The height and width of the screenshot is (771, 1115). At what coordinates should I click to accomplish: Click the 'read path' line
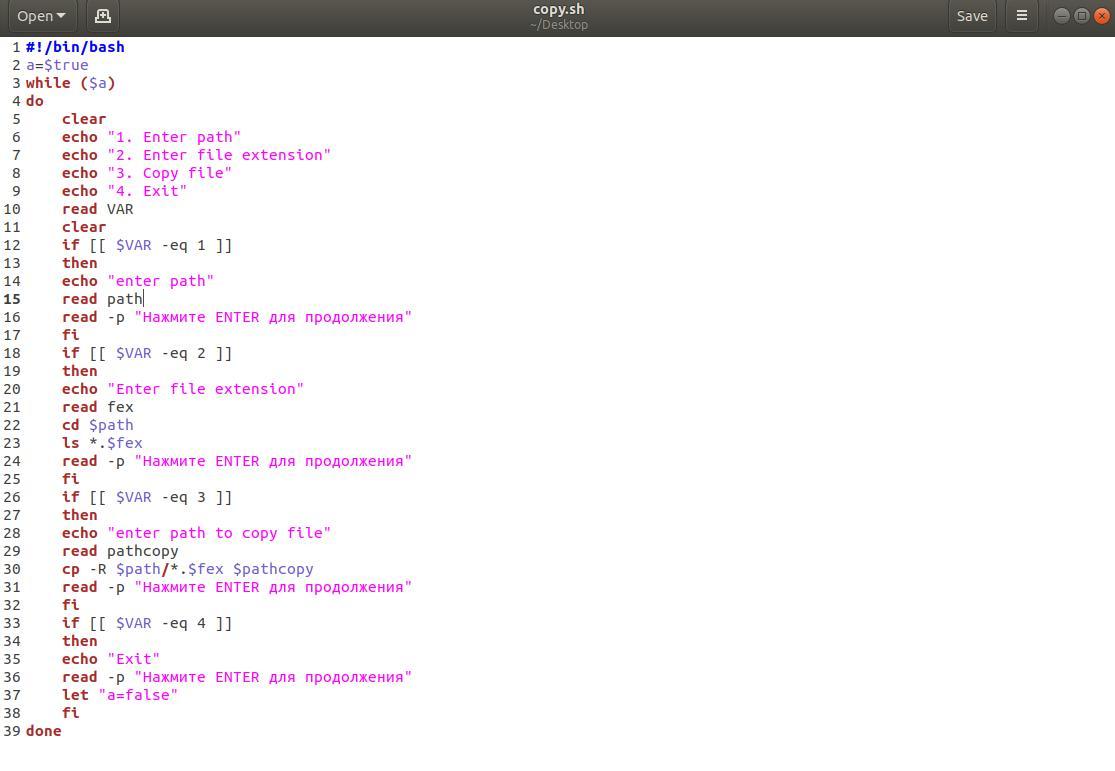(x=102, y=299)
